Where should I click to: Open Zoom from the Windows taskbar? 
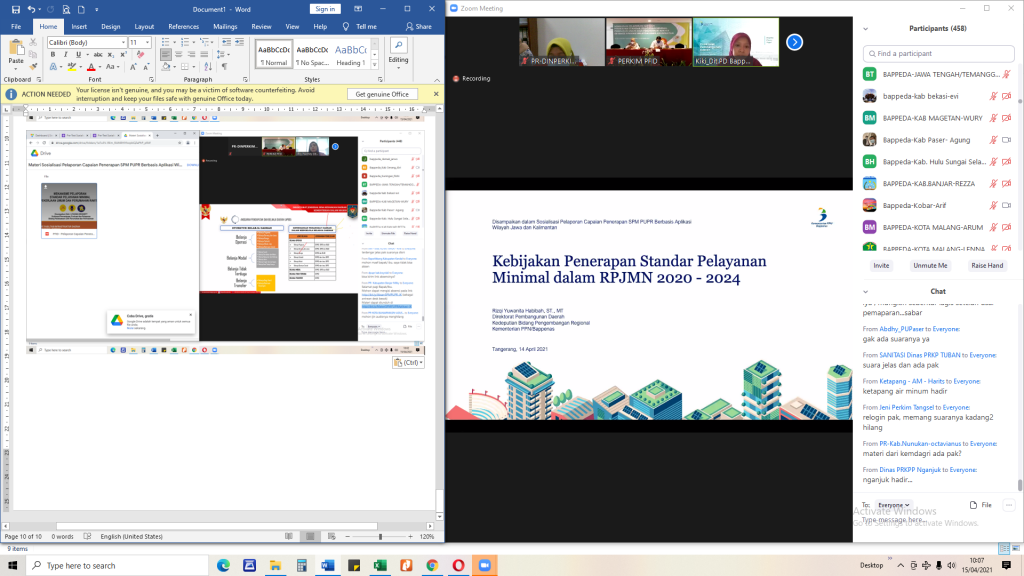click(x=484, y=565)
